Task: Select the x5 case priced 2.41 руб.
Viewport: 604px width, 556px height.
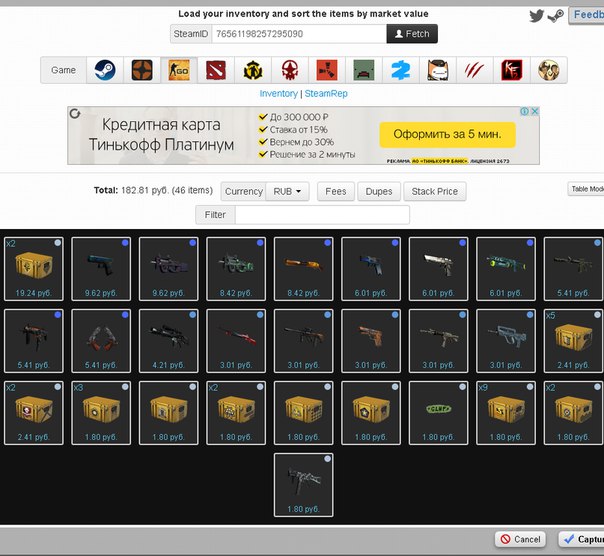Action: coord(574,341)
